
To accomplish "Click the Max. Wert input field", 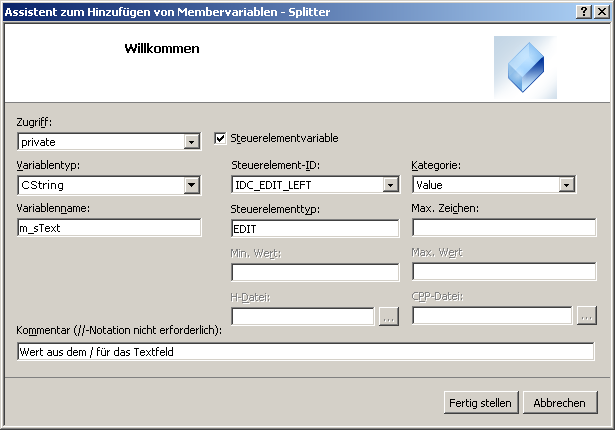I will 504,271.
